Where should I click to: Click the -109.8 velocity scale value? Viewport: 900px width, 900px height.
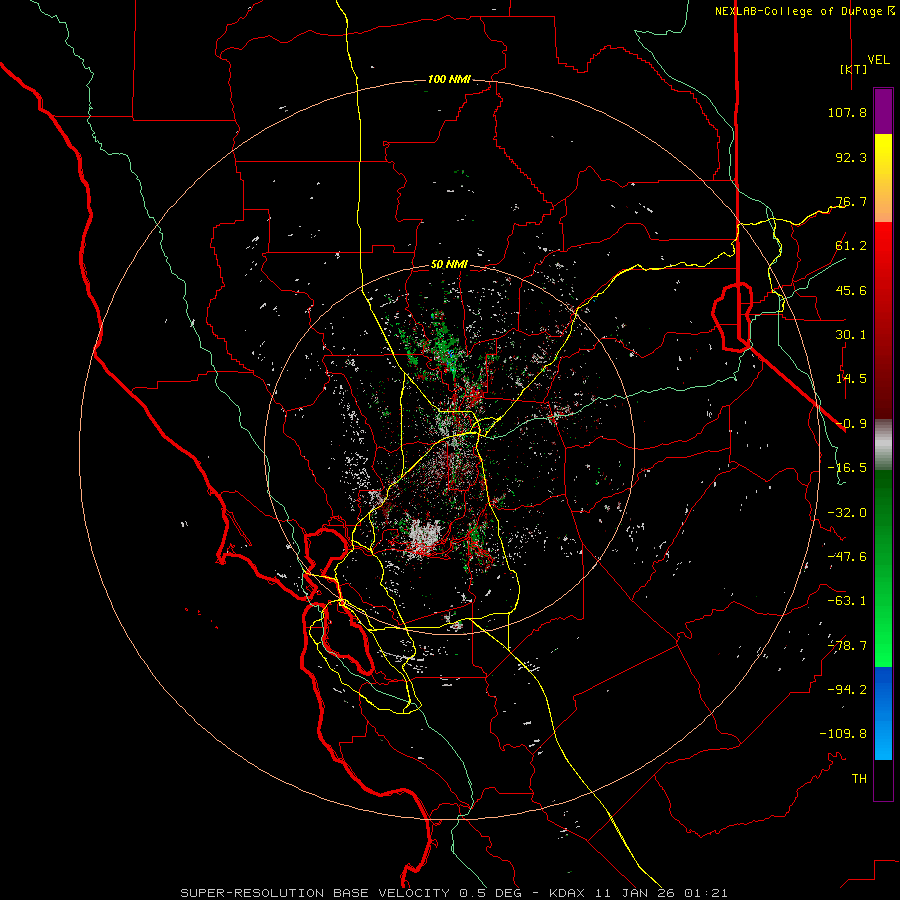[843, 734]
